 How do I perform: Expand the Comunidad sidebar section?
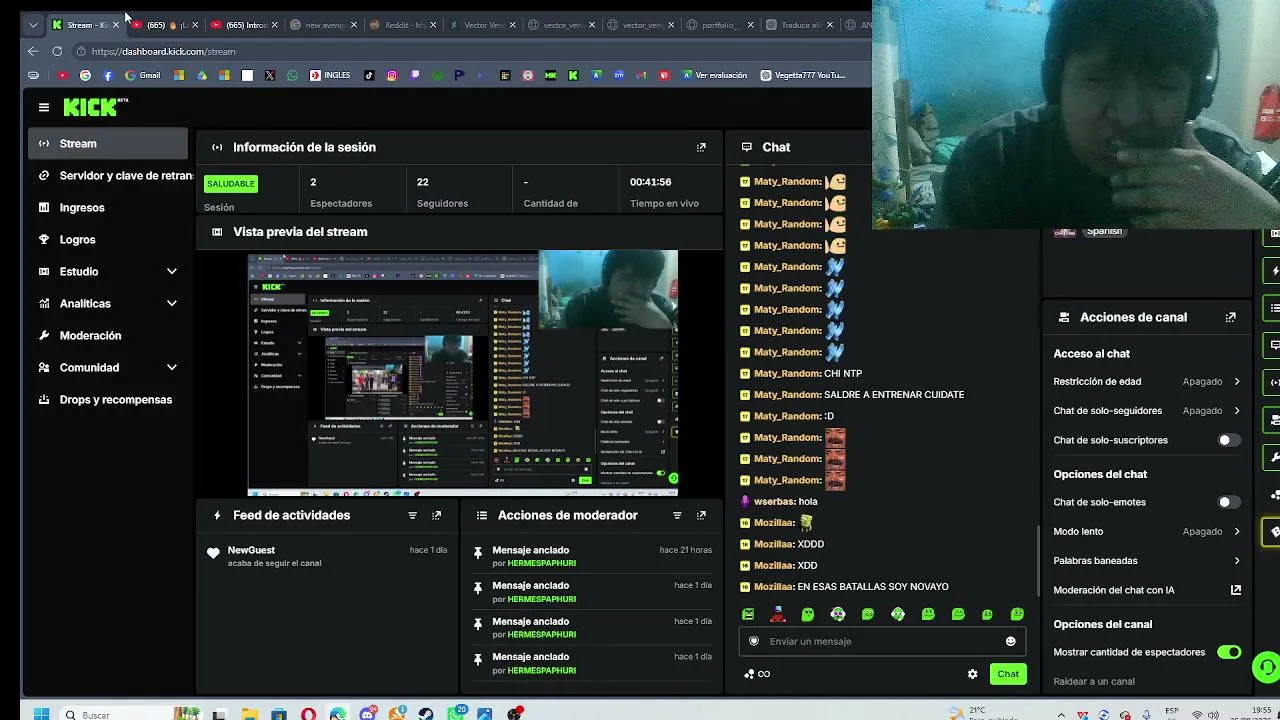point(108,367)
